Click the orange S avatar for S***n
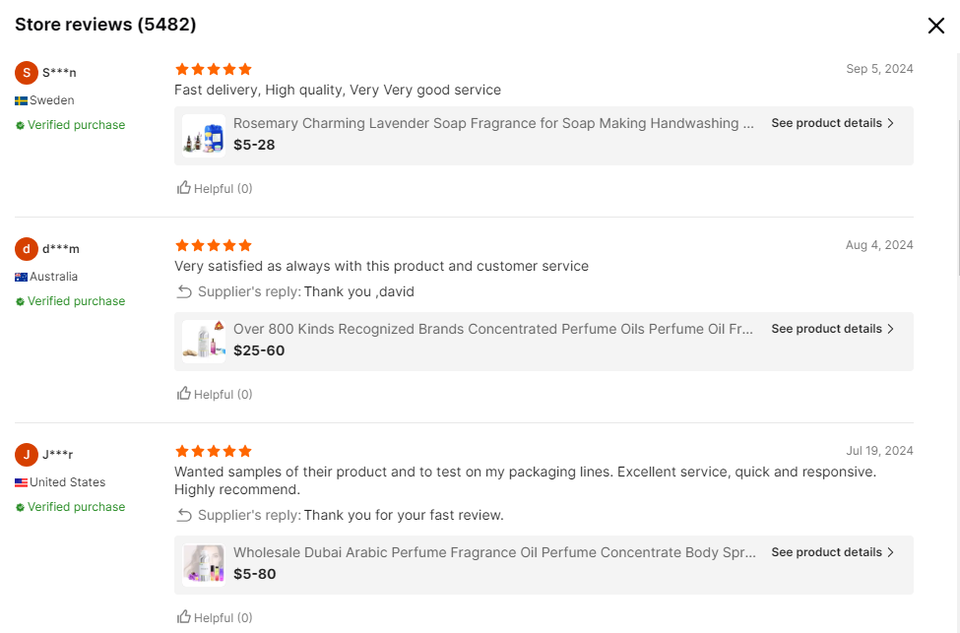Viewport: 960px width, 633px height. [27, 73]
